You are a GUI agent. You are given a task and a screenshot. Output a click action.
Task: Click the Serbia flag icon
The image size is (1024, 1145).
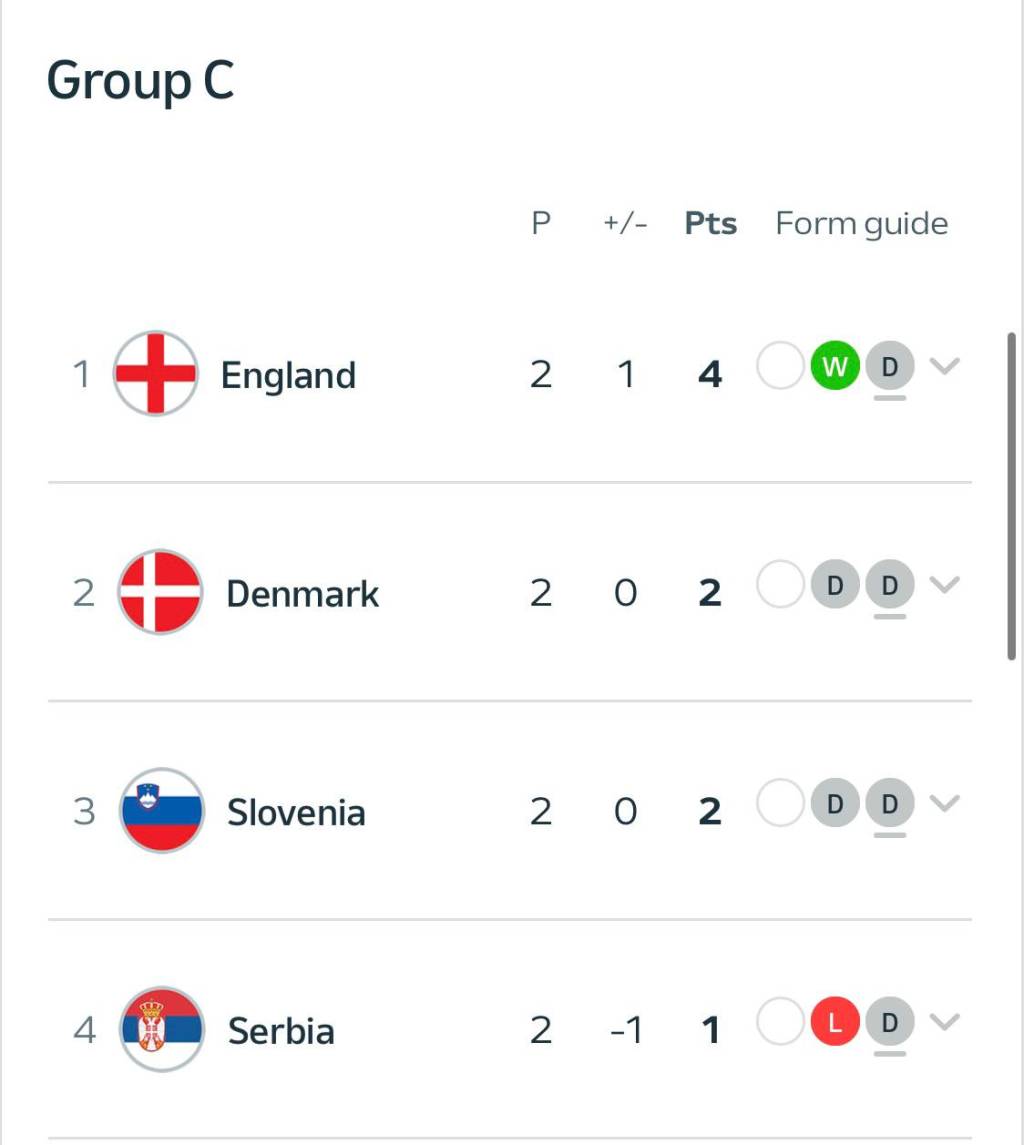161,1029
